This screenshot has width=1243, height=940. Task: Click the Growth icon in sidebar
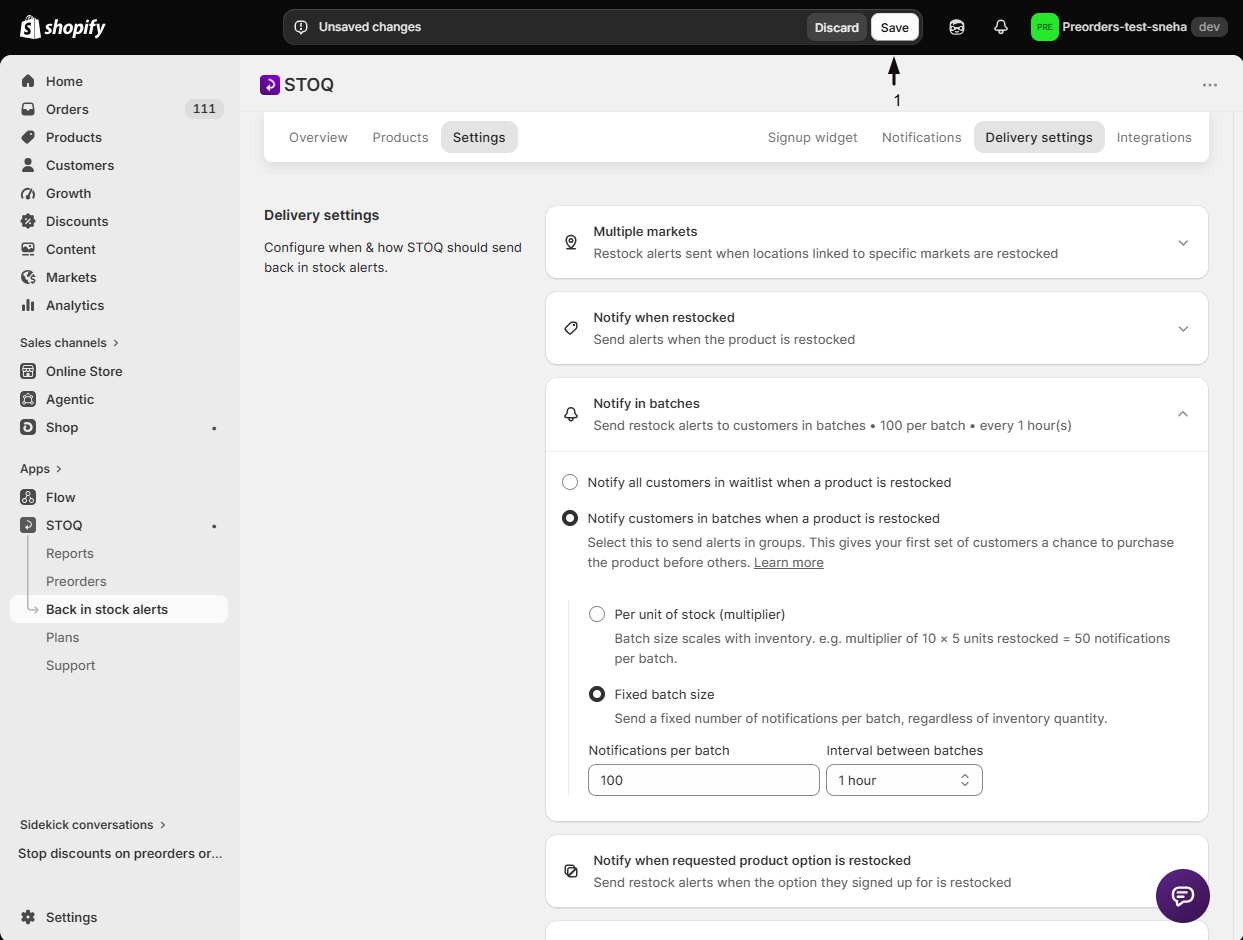[x=28, y=193]
